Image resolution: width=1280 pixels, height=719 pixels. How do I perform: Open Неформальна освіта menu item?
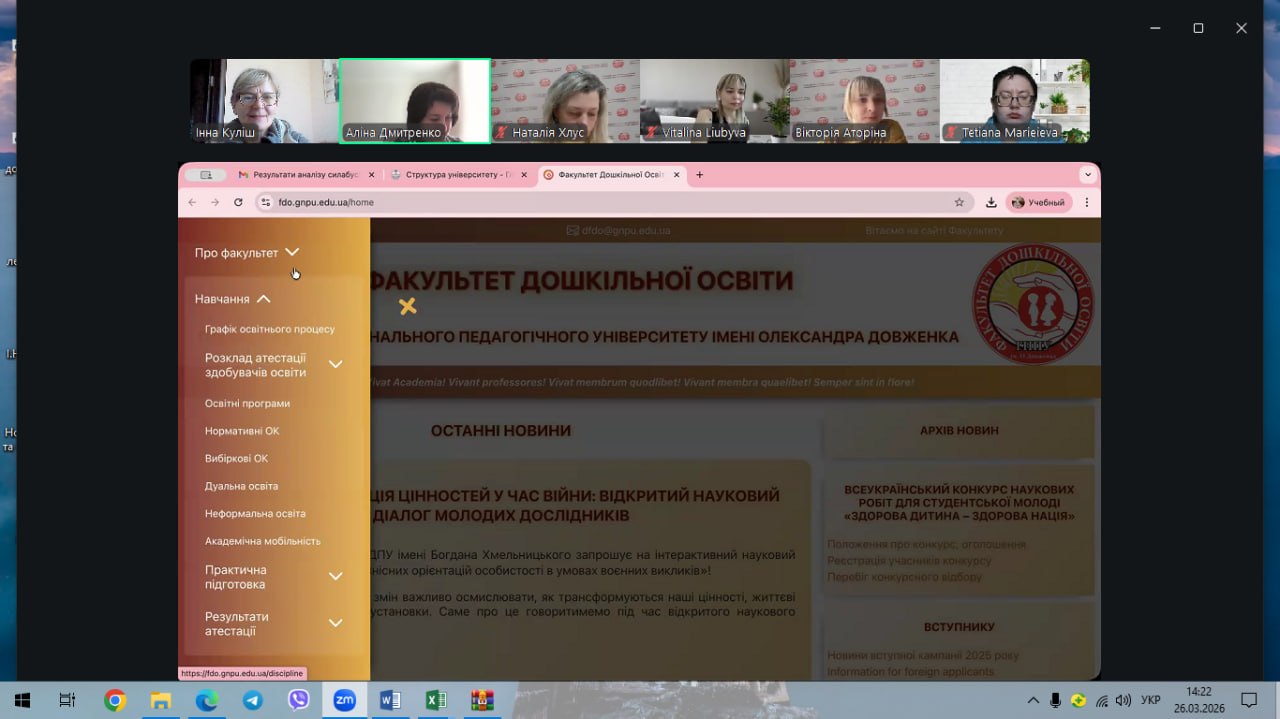click(255, 514)
